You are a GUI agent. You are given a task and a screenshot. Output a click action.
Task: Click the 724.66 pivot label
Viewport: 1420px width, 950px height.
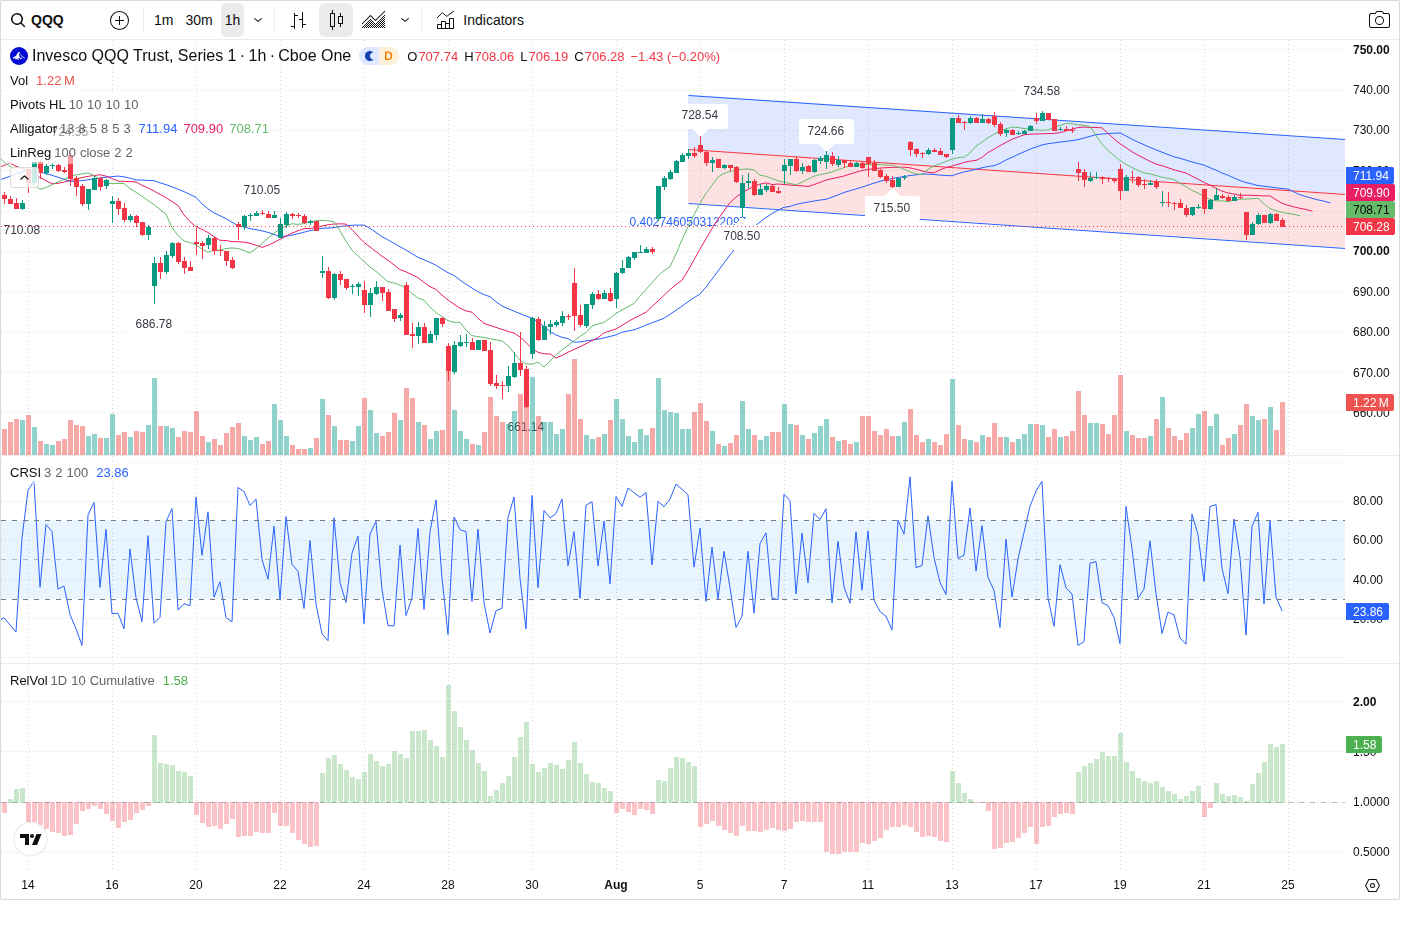[x=826, y=131]
